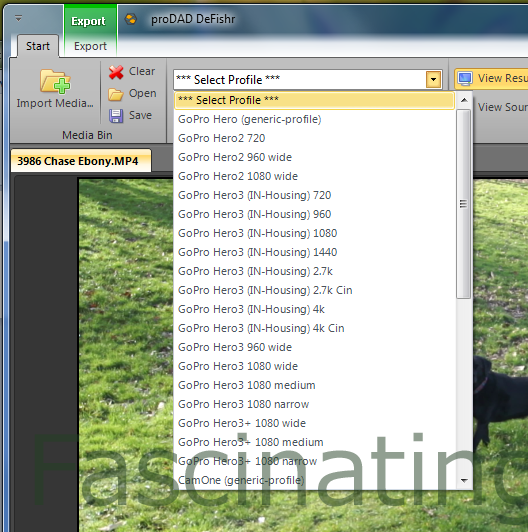Click the Save floppy disk icon
This screenshot has height=532, width=528.
pyautogui.click(x=116, y=116)
